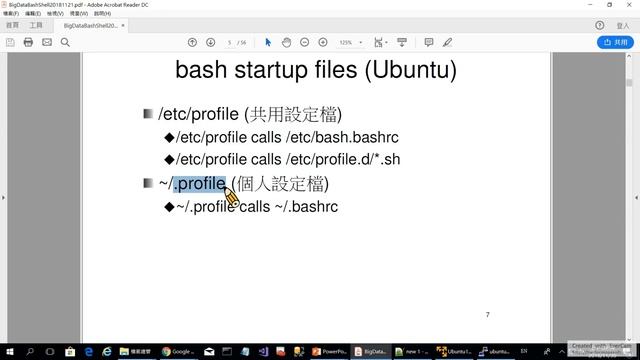
Task: Click the page number input field
Action: (x=229, y=43)
